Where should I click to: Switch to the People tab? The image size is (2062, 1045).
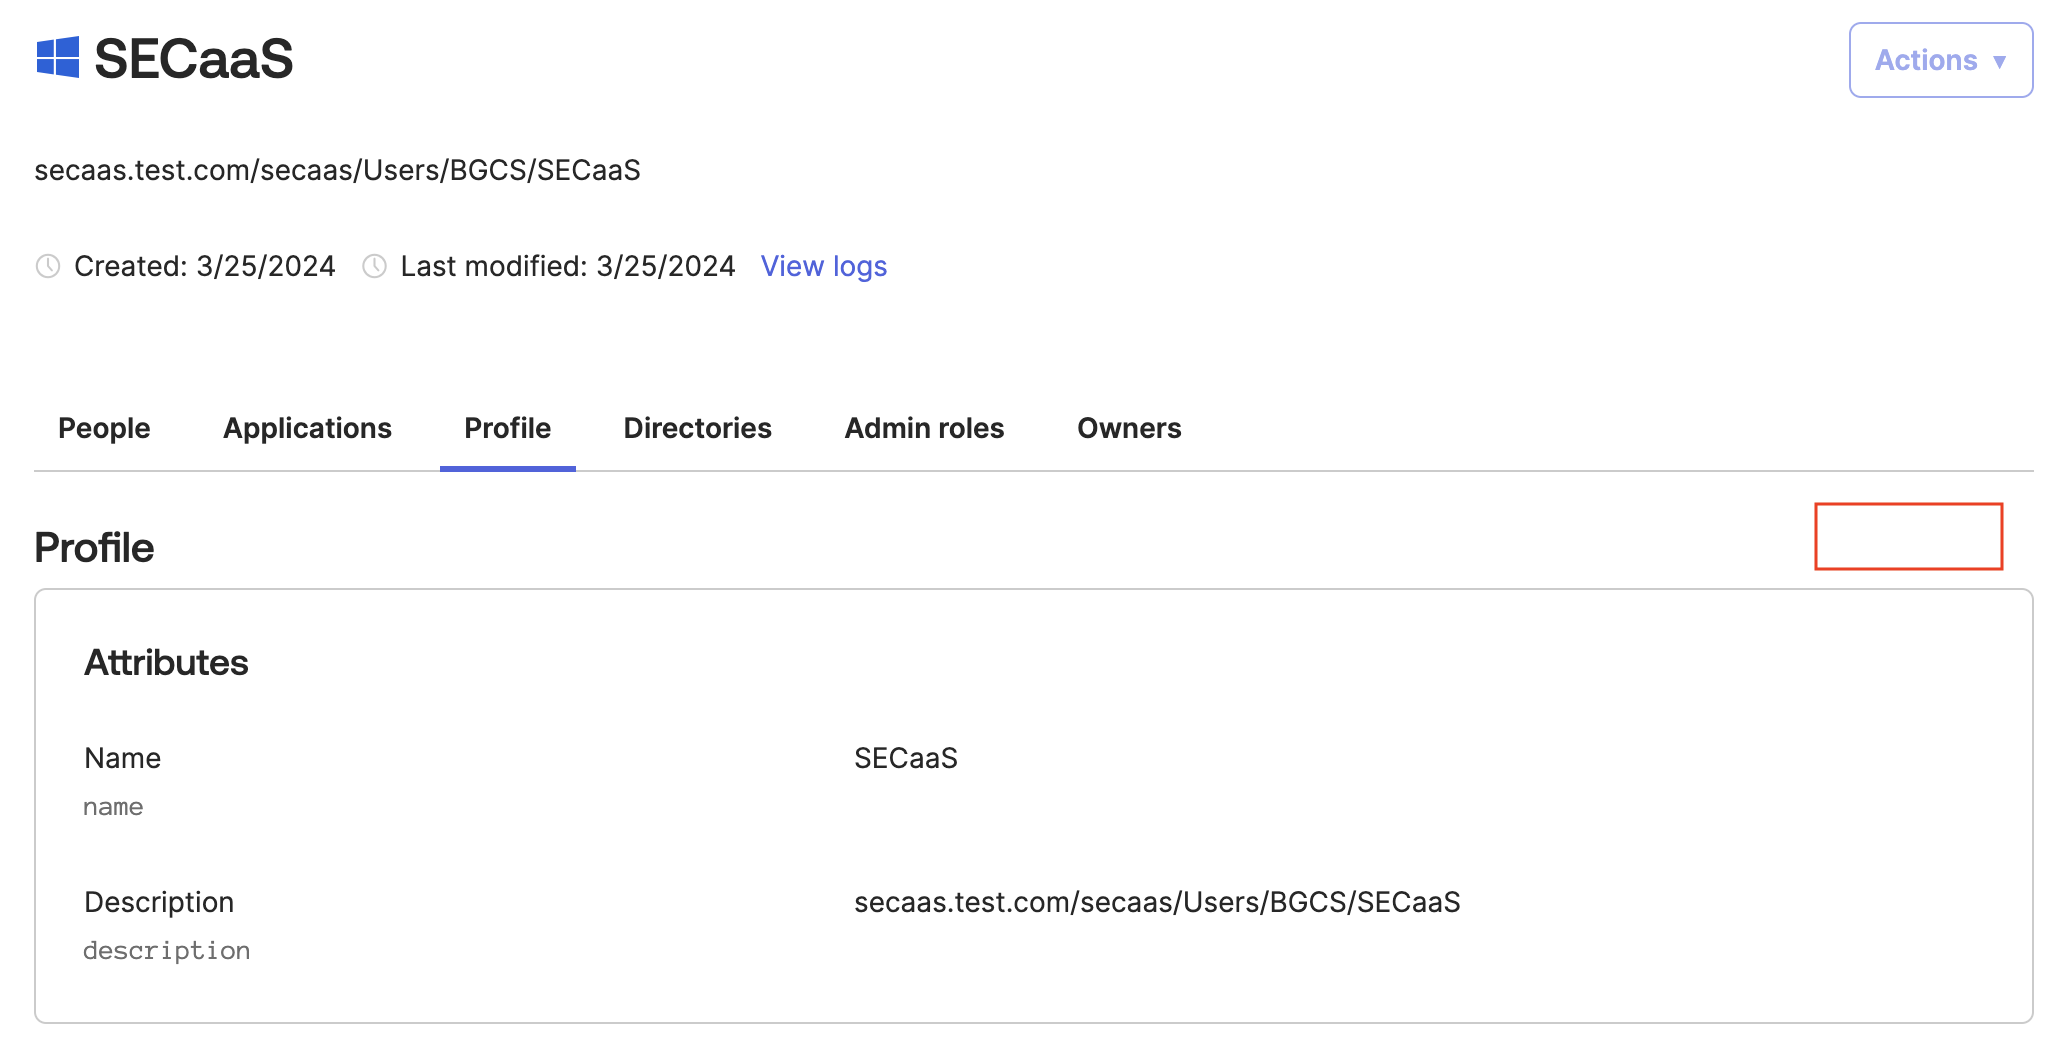point(104,428)
